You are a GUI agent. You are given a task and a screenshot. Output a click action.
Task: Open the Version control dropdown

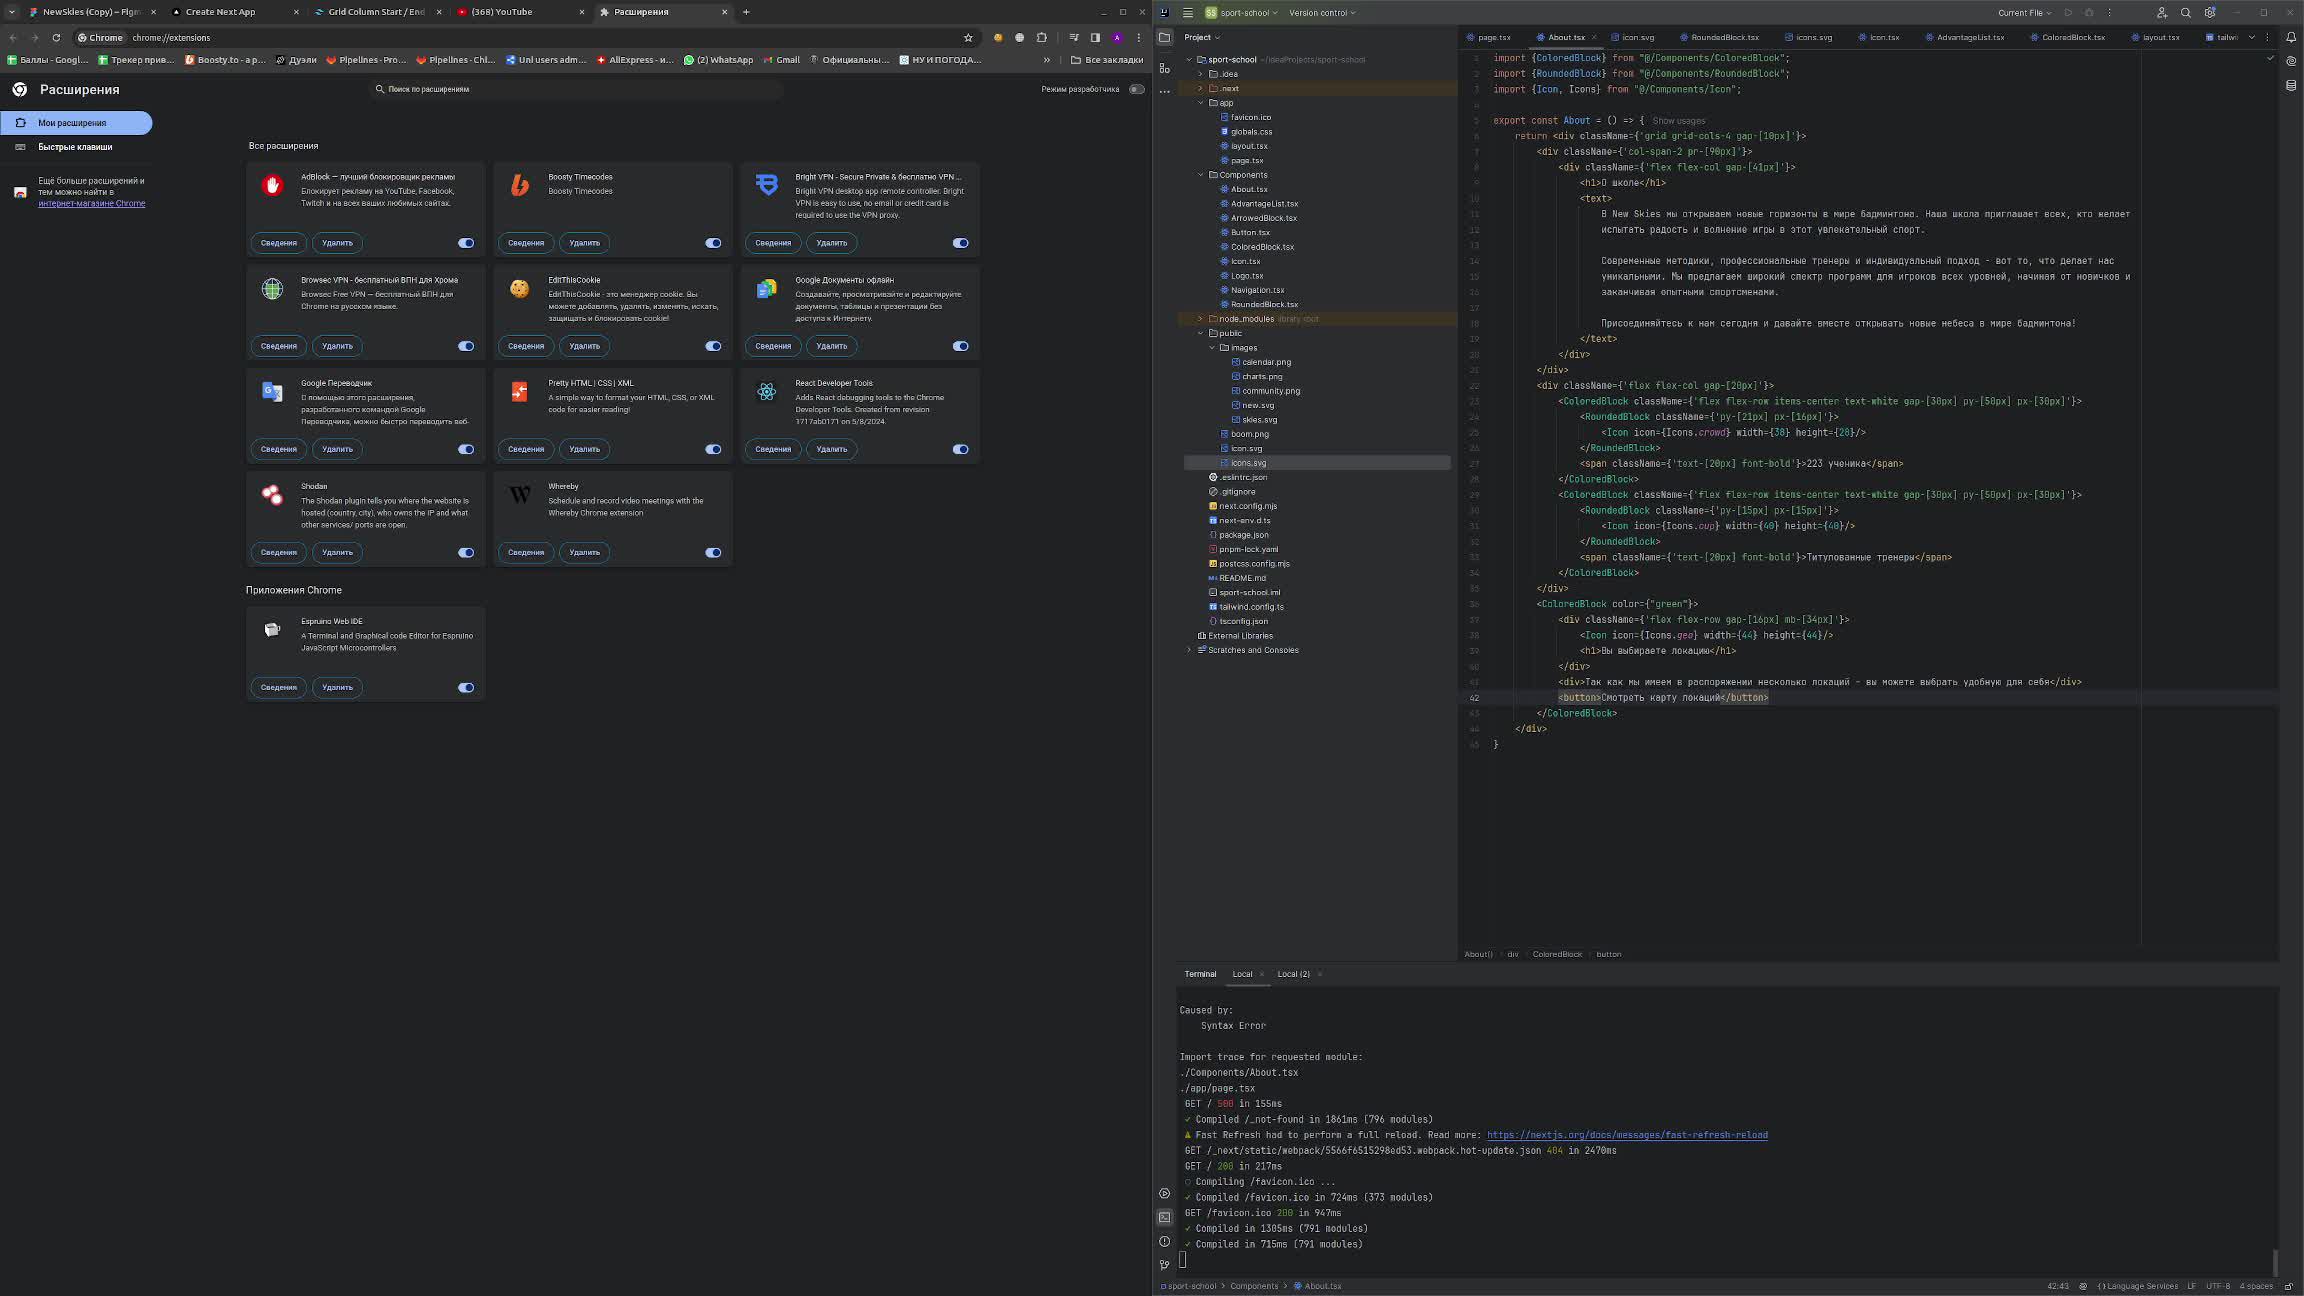coord(1322,13)
